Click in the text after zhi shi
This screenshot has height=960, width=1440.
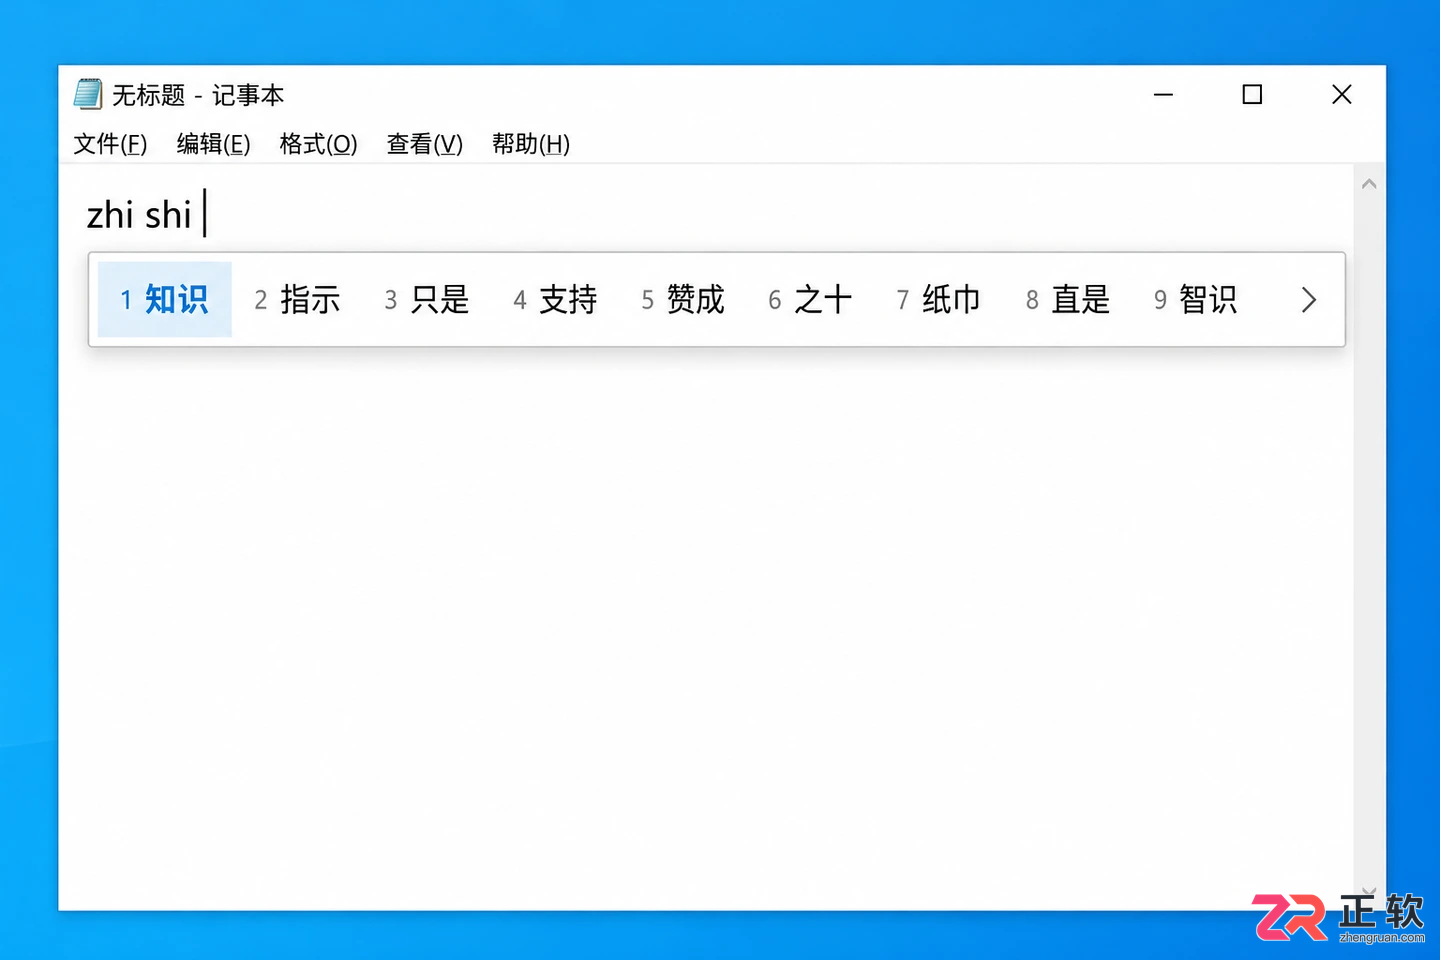(205, 214)
